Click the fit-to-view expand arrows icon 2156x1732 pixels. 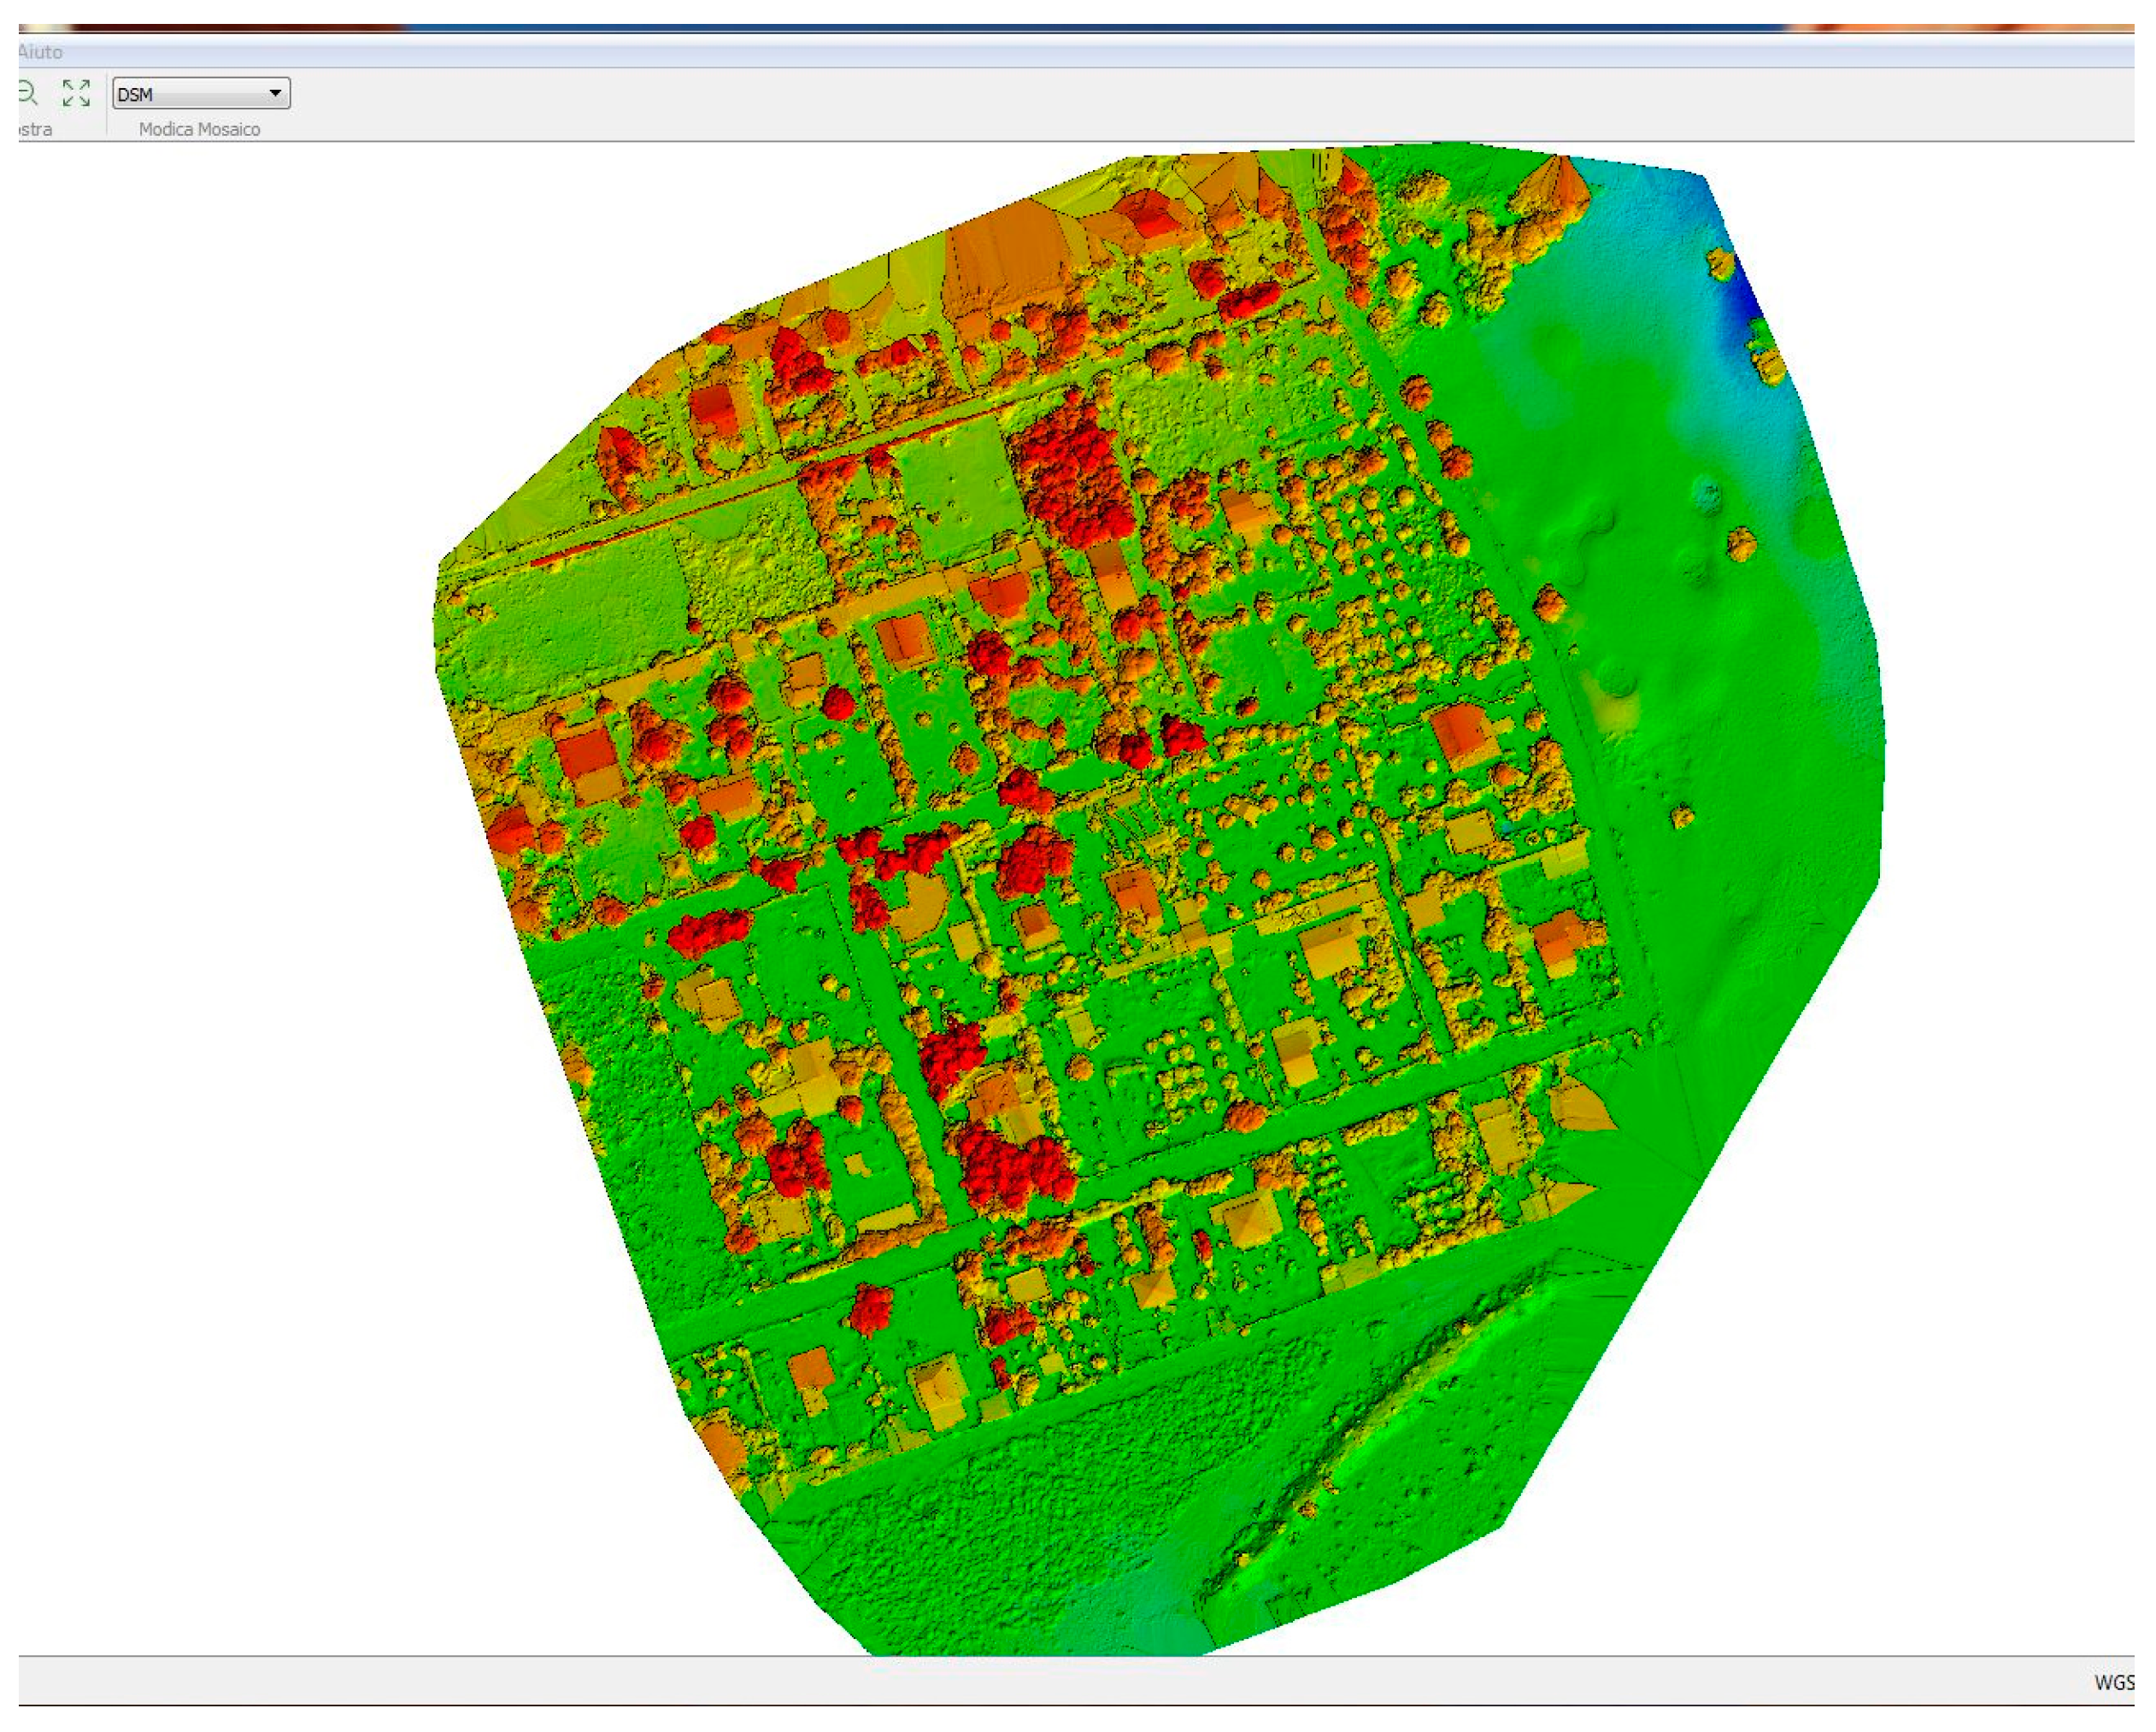[x=76, y=93]
